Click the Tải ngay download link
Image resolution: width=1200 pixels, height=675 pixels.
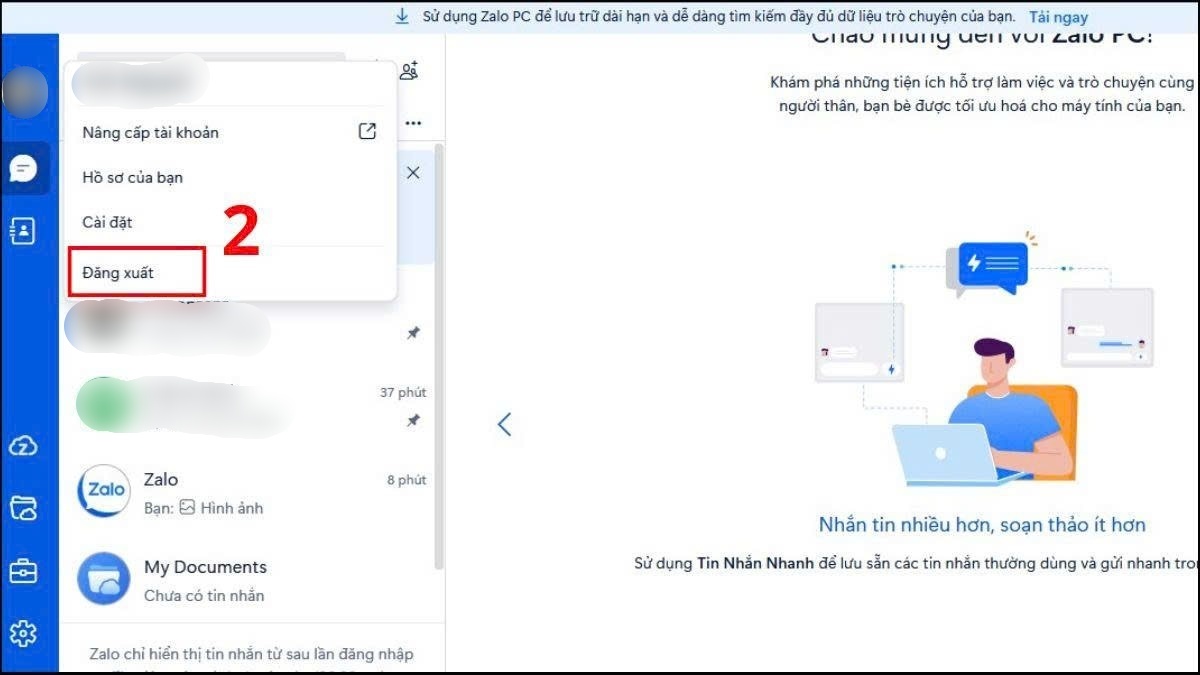pyautogui.click(x=1058, y=17)
